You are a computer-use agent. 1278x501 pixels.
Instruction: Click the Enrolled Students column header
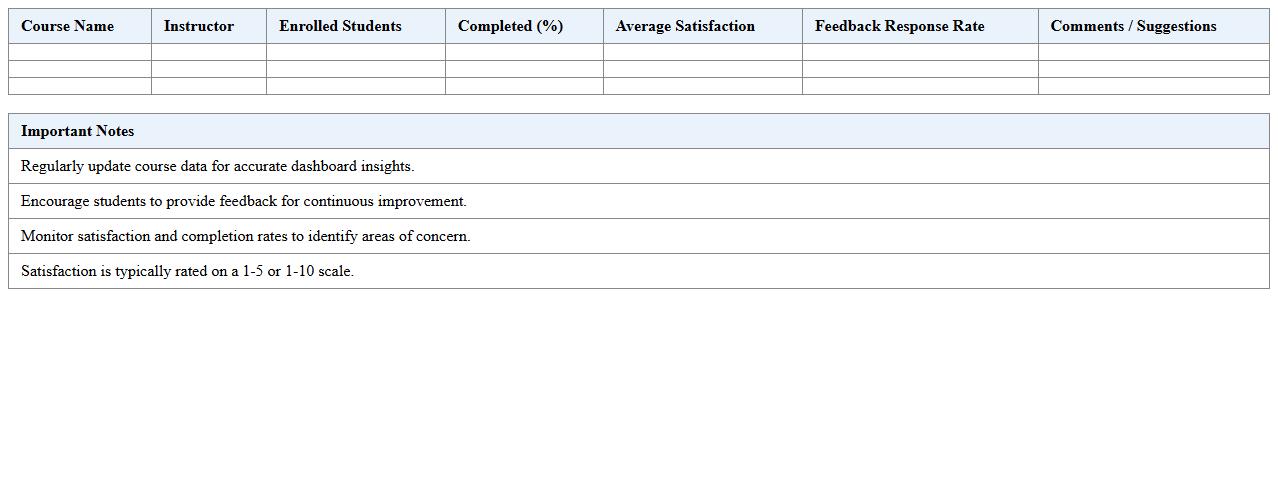[340, 26]
